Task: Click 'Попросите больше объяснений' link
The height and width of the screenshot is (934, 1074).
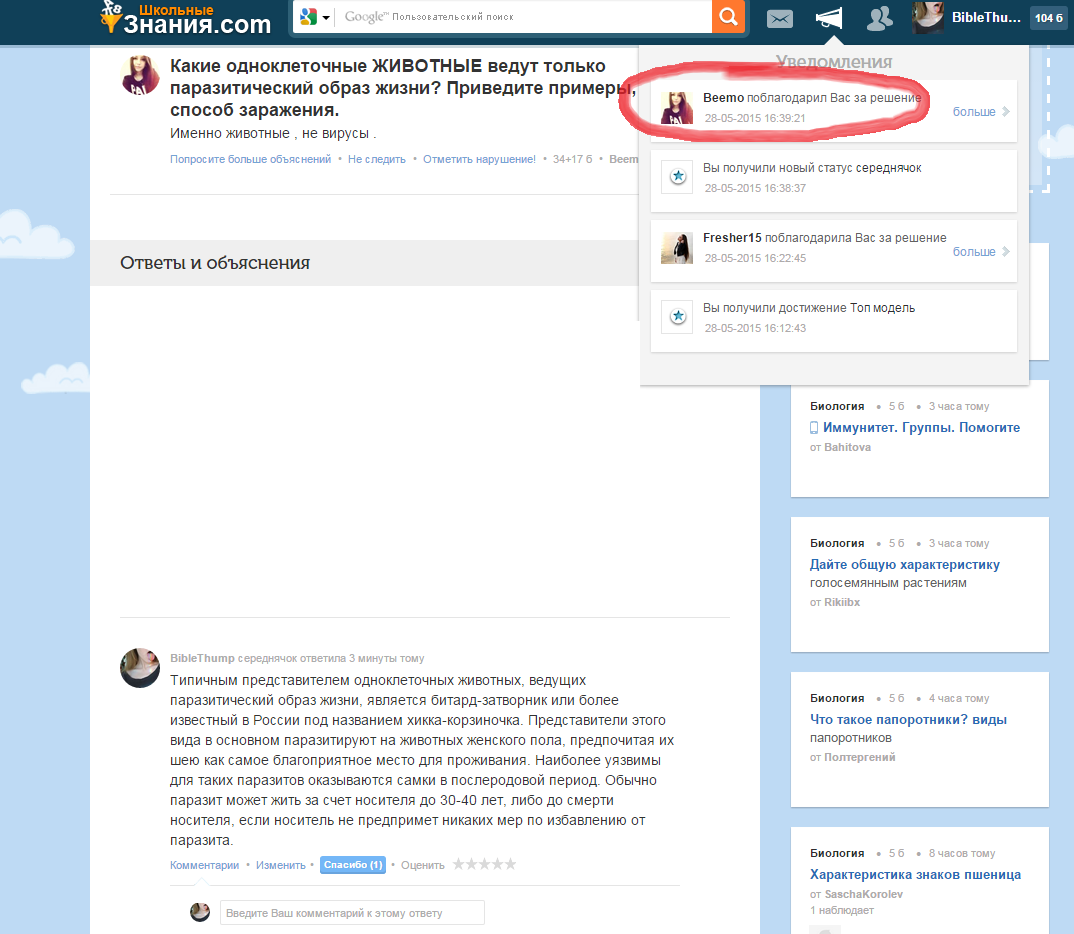Action: point(250,159)
